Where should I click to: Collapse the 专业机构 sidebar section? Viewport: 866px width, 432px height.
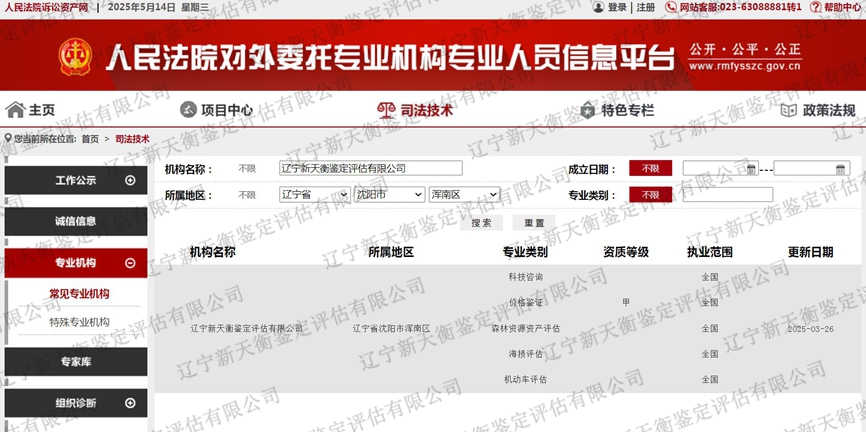[130, 263]
